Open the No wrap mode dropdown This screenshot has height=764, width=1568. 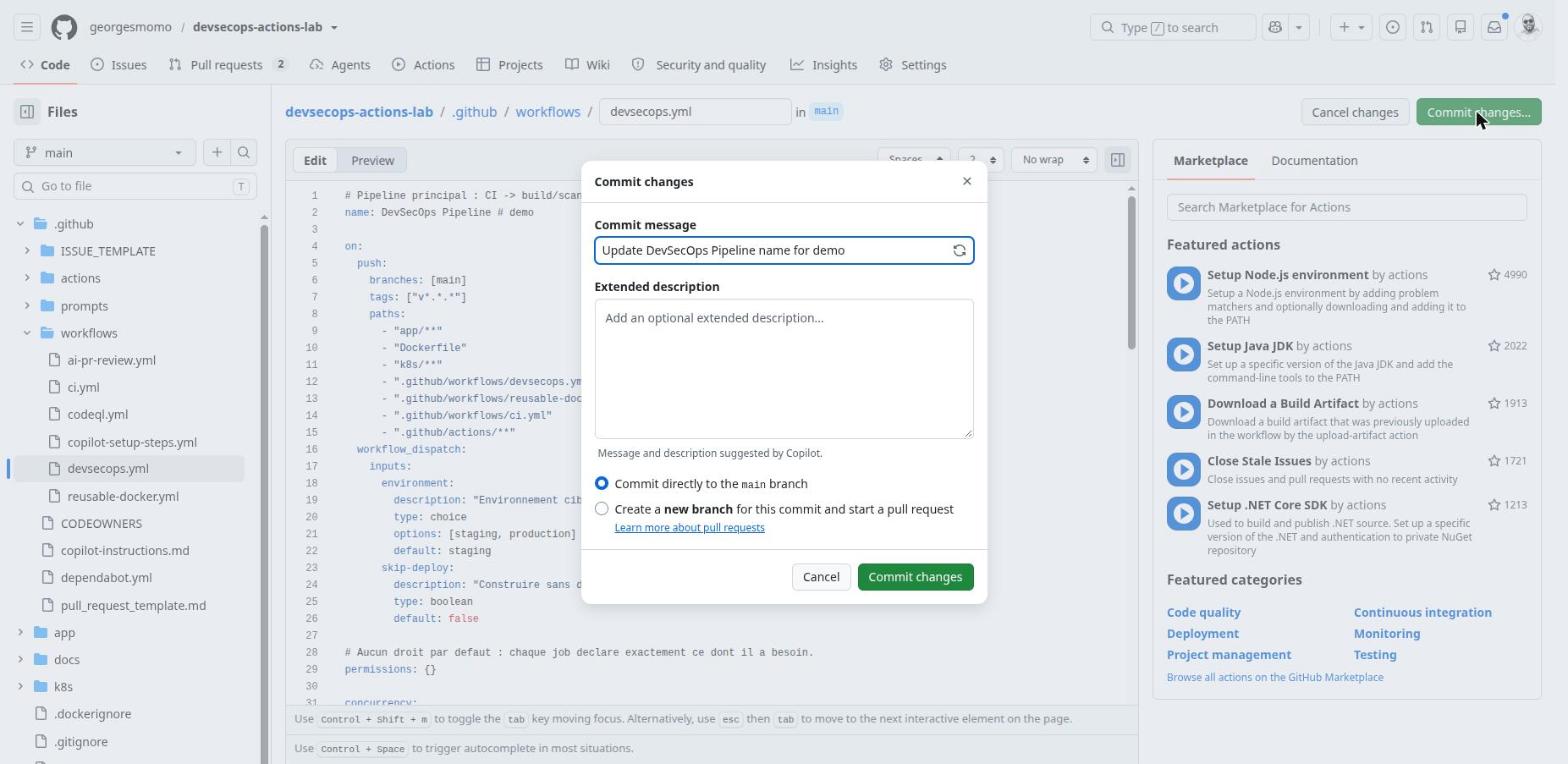pyautogui.click(x=1054, y=160)
